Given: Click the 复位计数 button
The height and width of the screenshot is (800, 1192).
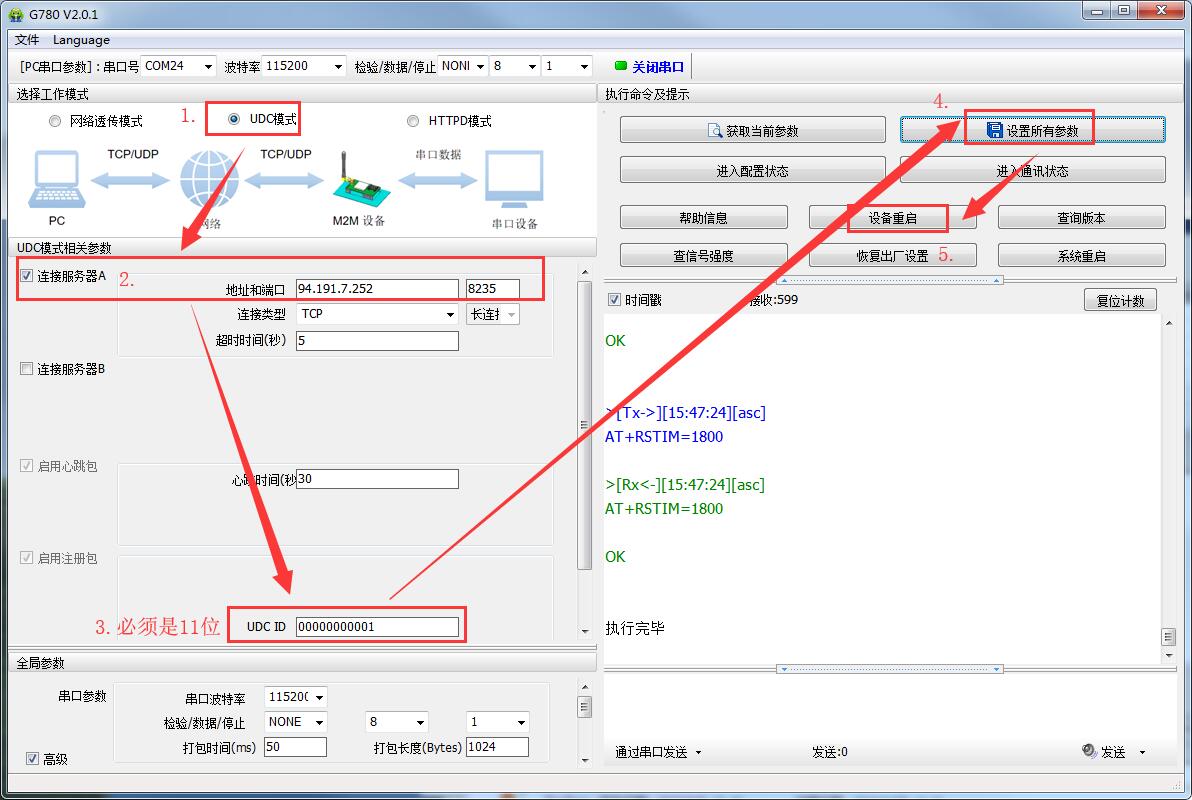Looking at the screenshot, I should [1119, 300].
